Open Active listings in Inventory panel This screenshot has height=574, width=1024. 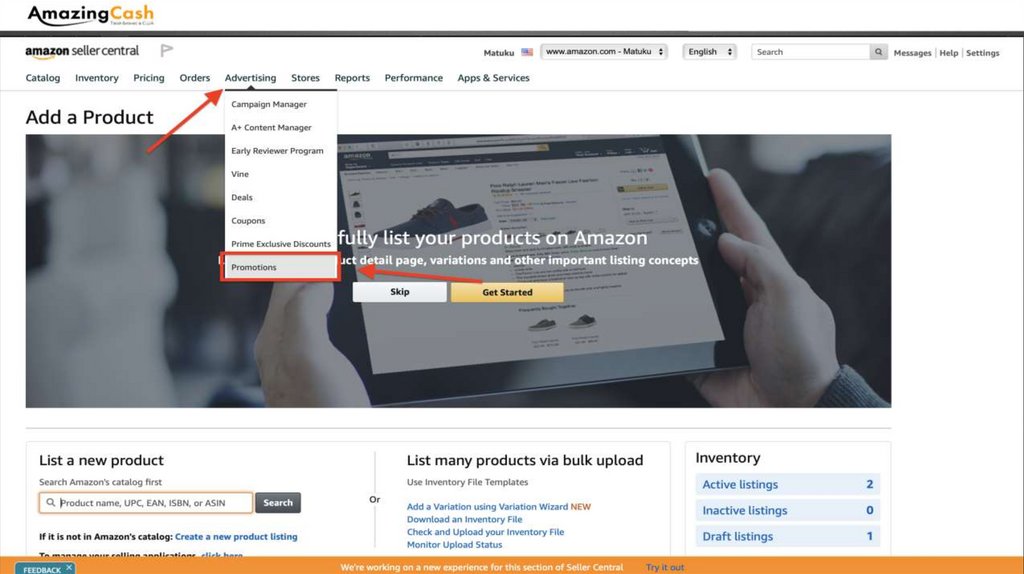tap(788, 485)
